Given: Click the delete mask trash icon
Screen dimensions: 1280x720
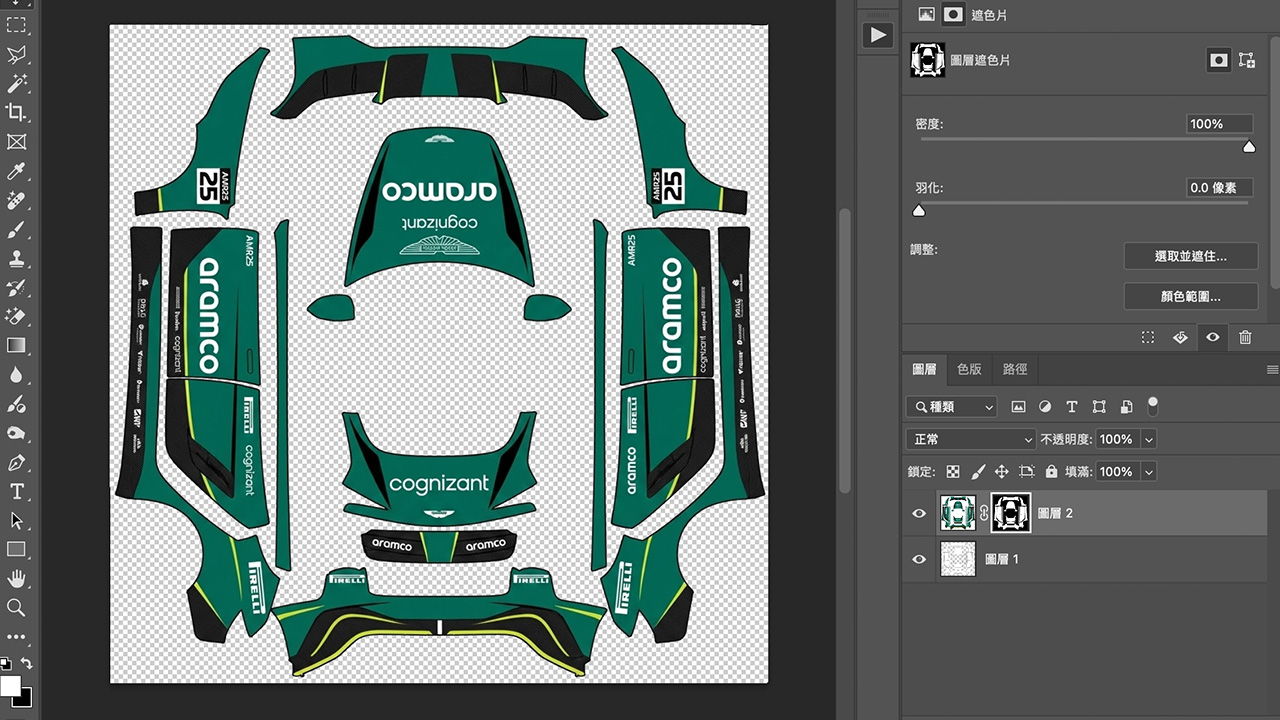Looking at the screenshot, I should pyautogui.click(x=1245, y=338).
